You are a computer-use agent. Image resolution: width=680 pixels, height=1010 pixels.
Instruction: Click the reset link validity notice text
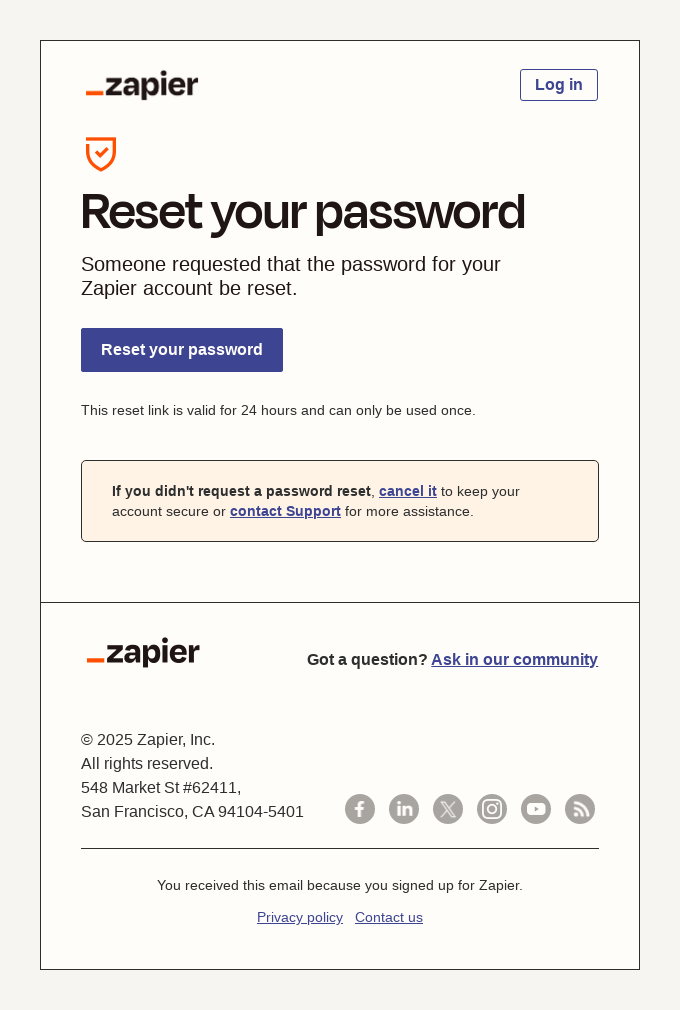point(278,410)
